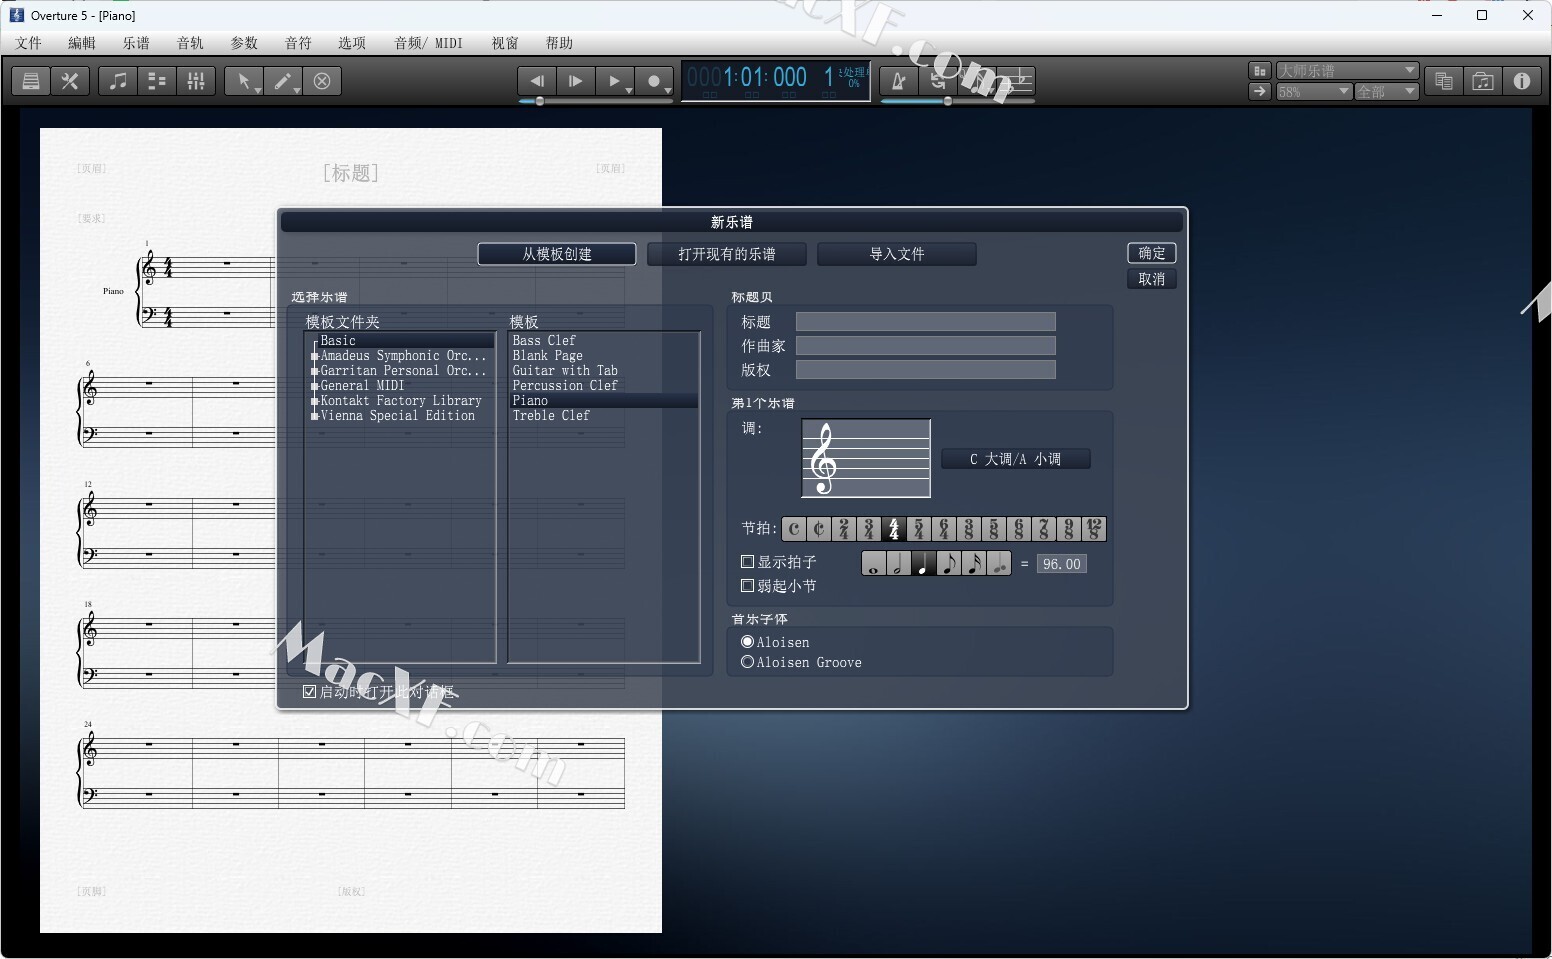
Task: Click the 确定 button
Action: pyautogui.click(x=1151, y=253)
